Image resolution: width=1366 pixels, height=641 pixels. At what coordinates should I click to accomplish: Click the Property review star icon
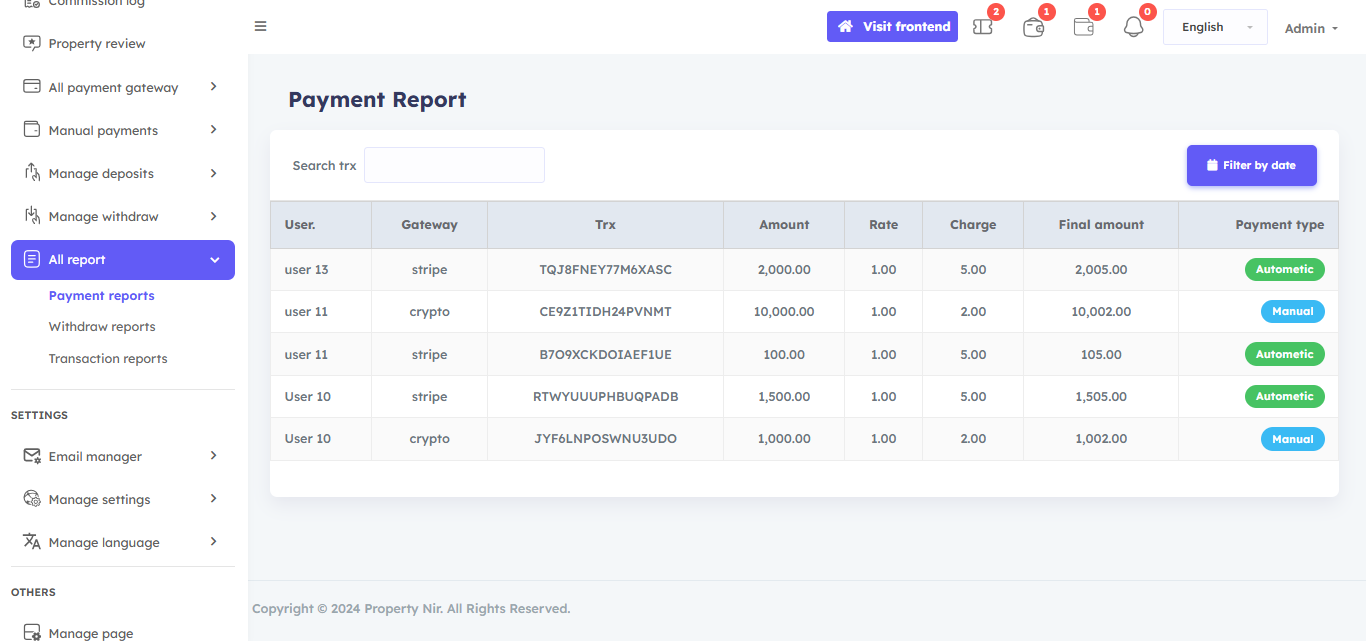(32, 43)
